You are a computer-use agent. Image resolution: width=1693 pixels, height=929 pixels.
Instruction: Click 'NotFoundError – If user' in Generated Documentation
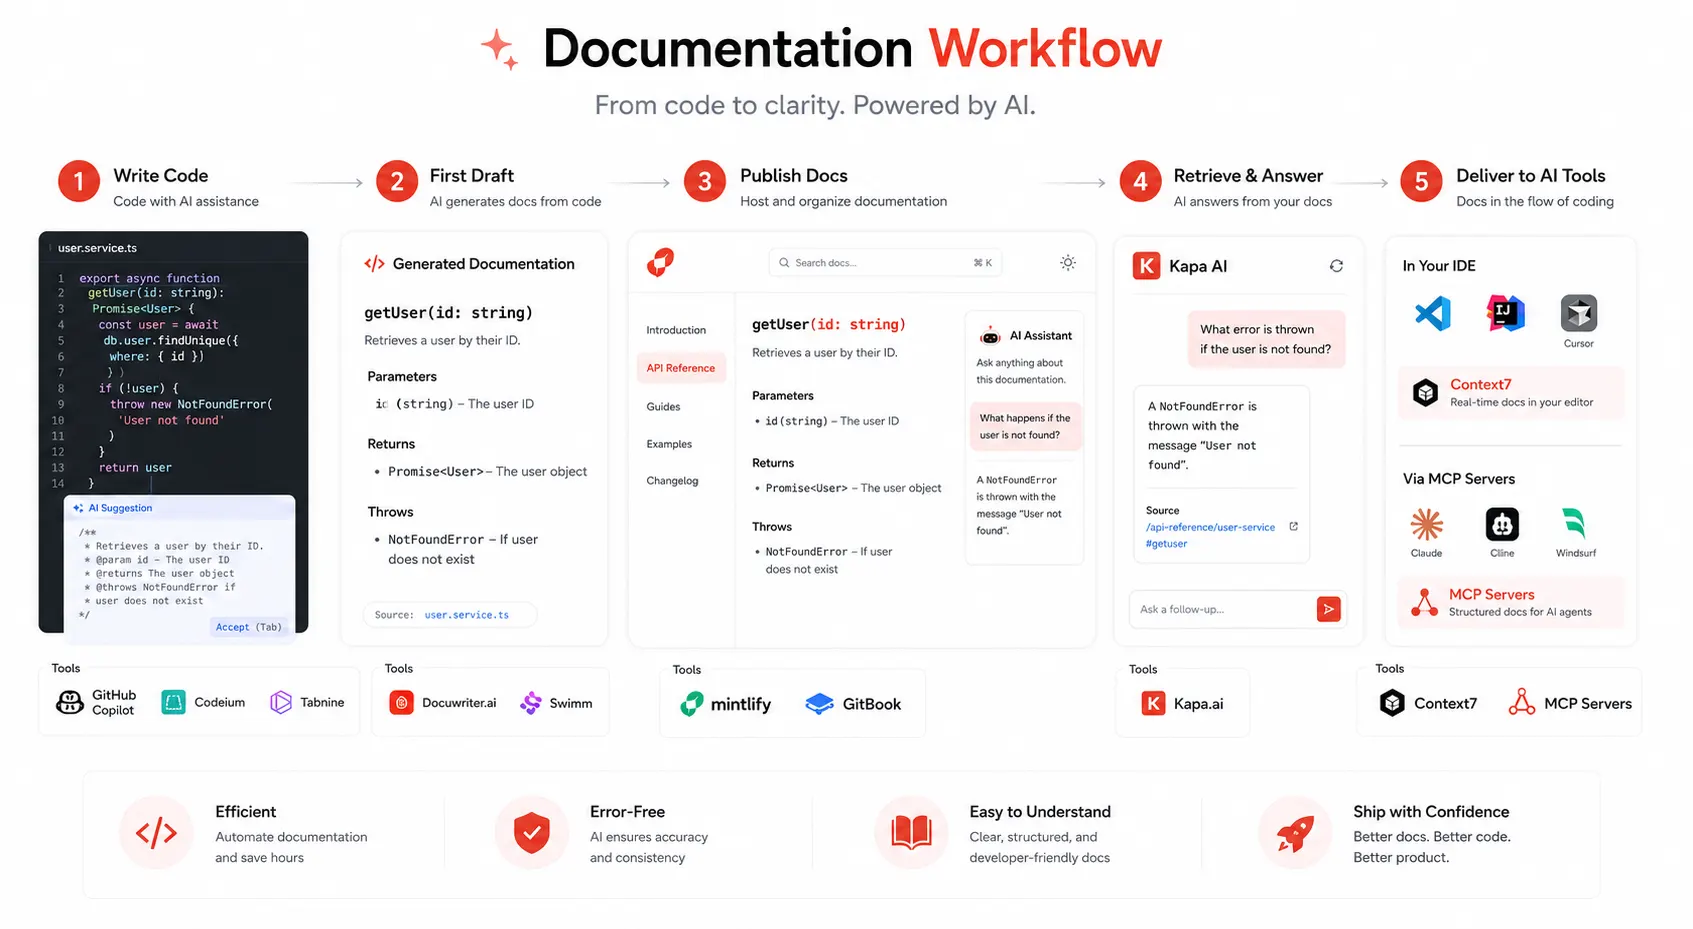pos(463,539)
